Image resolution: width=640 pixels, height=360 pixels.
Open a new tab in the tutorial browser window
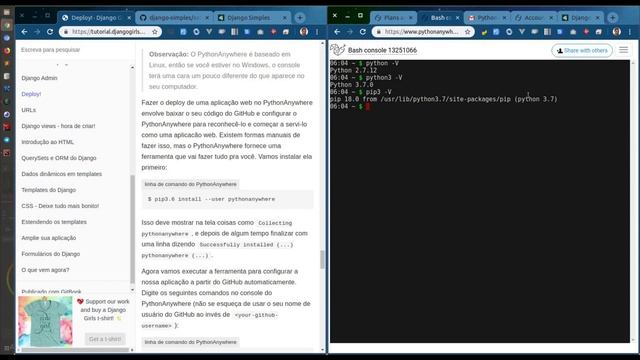coord(300,18)
